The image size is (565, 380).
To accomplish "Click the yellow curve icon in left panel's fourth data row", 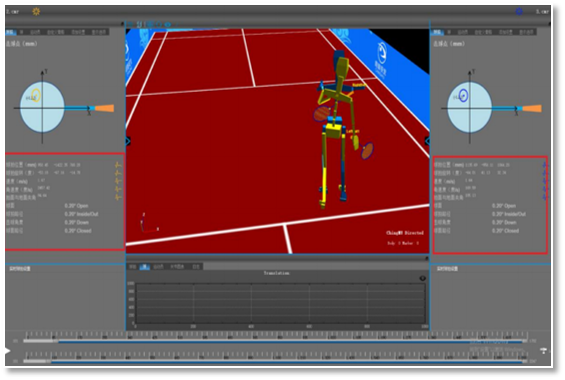I will pos(118,189).
